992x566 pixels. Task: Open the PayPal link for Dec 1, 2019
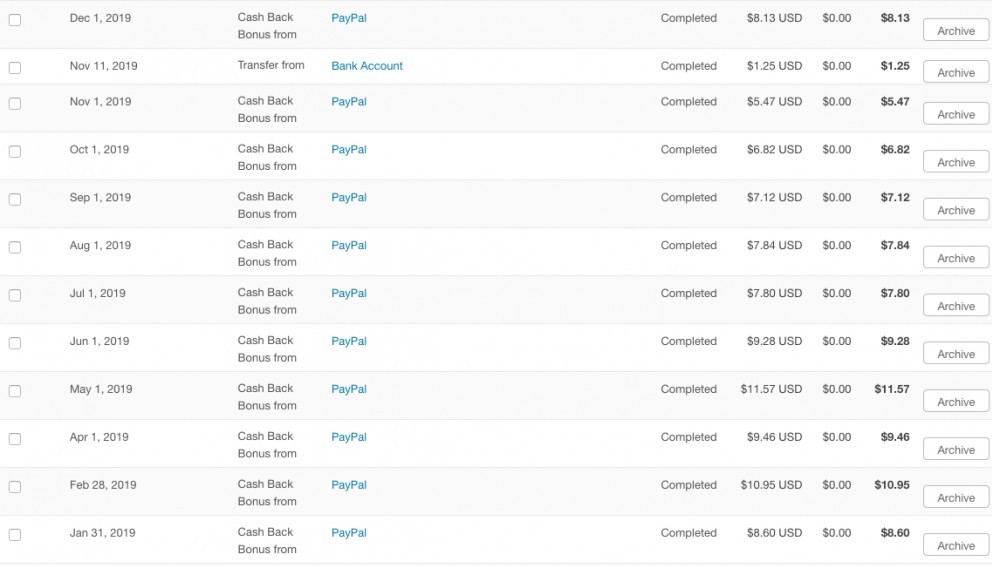click(349, 18)
